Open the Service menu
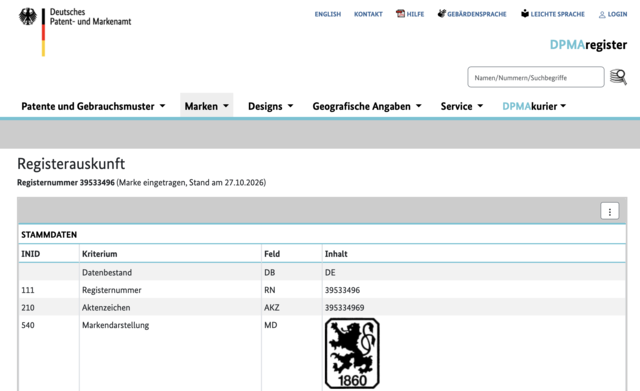 [x=456, y=107]
